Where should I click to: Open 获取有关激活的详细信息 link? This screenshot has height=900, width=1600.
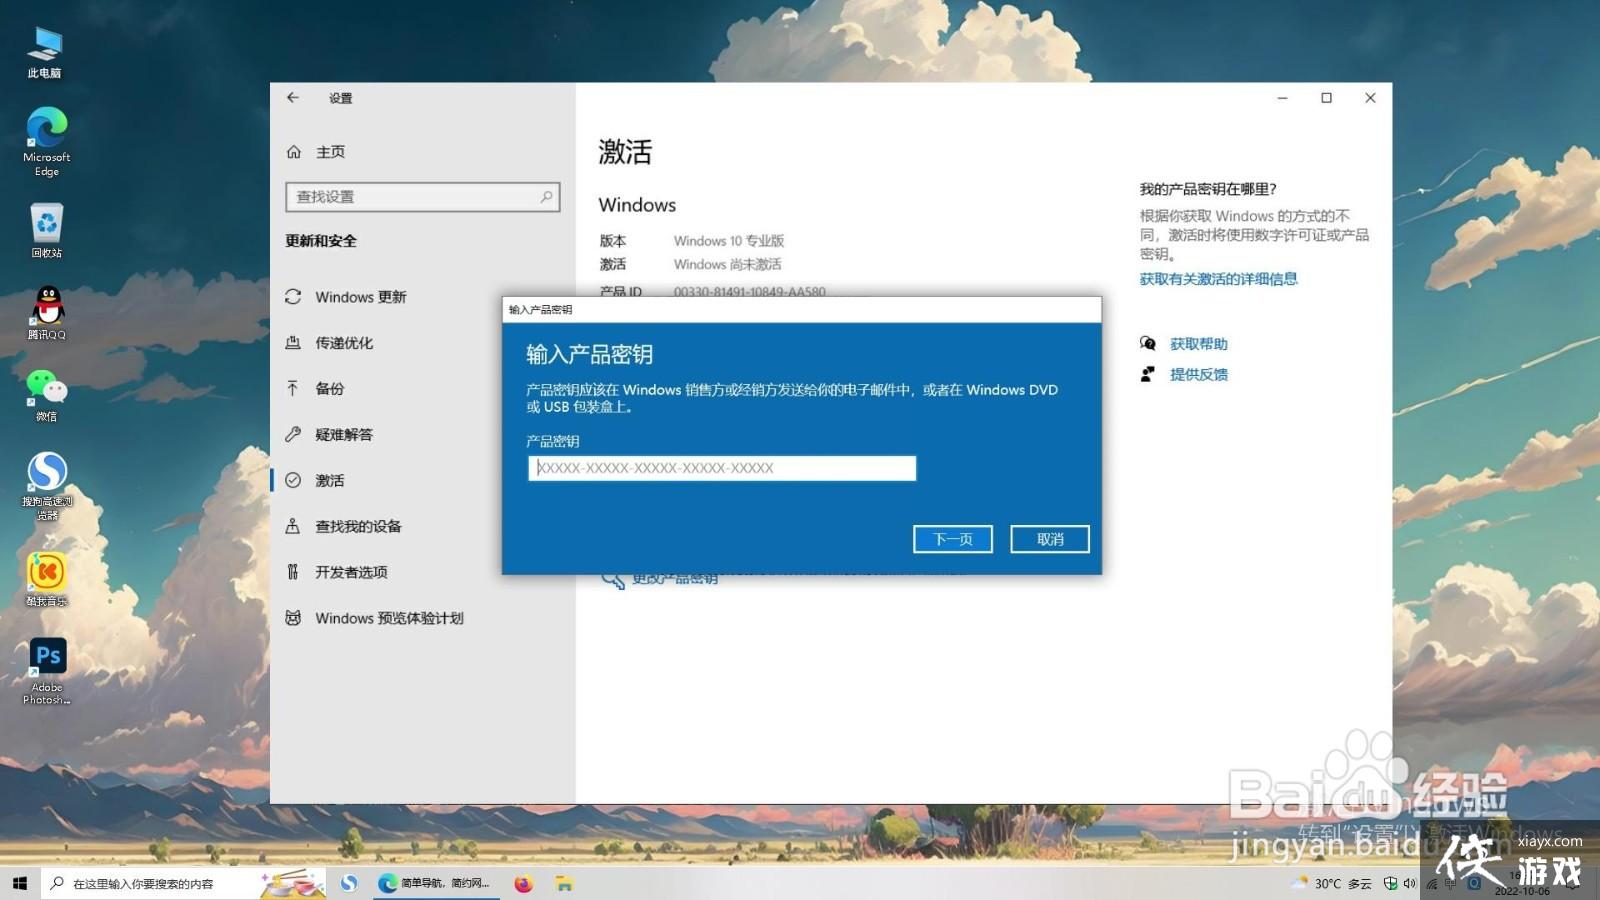[1218, 279]
